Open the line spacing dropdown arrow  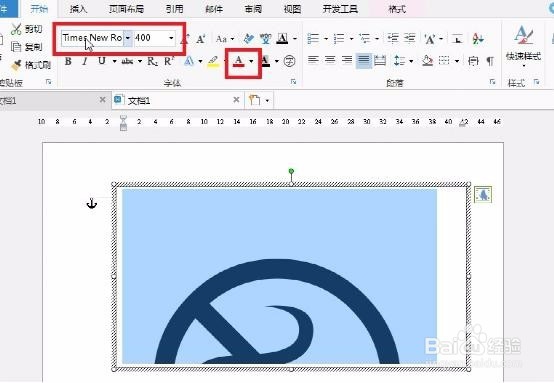click(411, 61)
